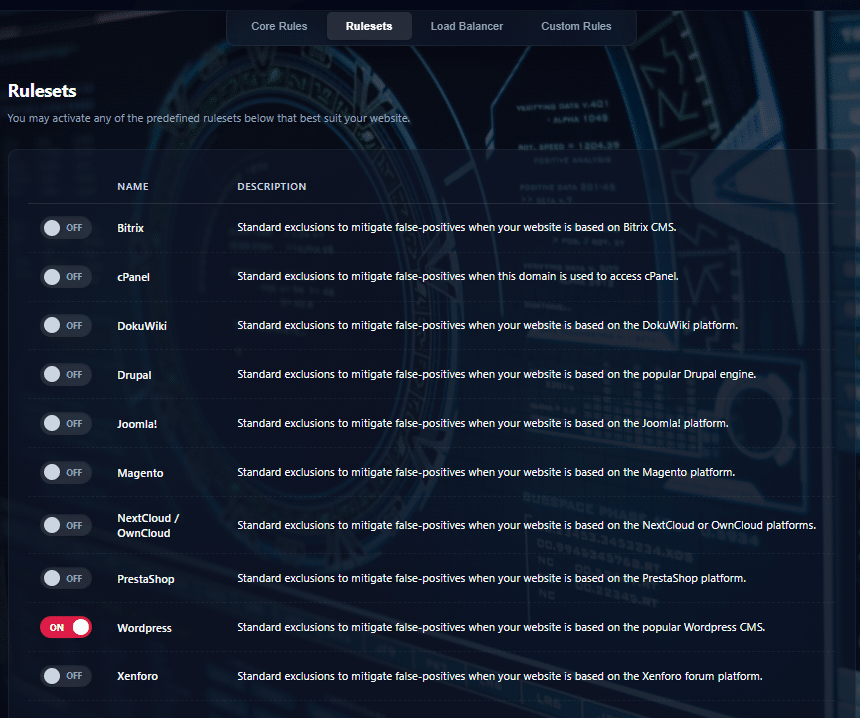
Task: Click the Xenforo forum platform description
Action: click(x=500, y=676)
